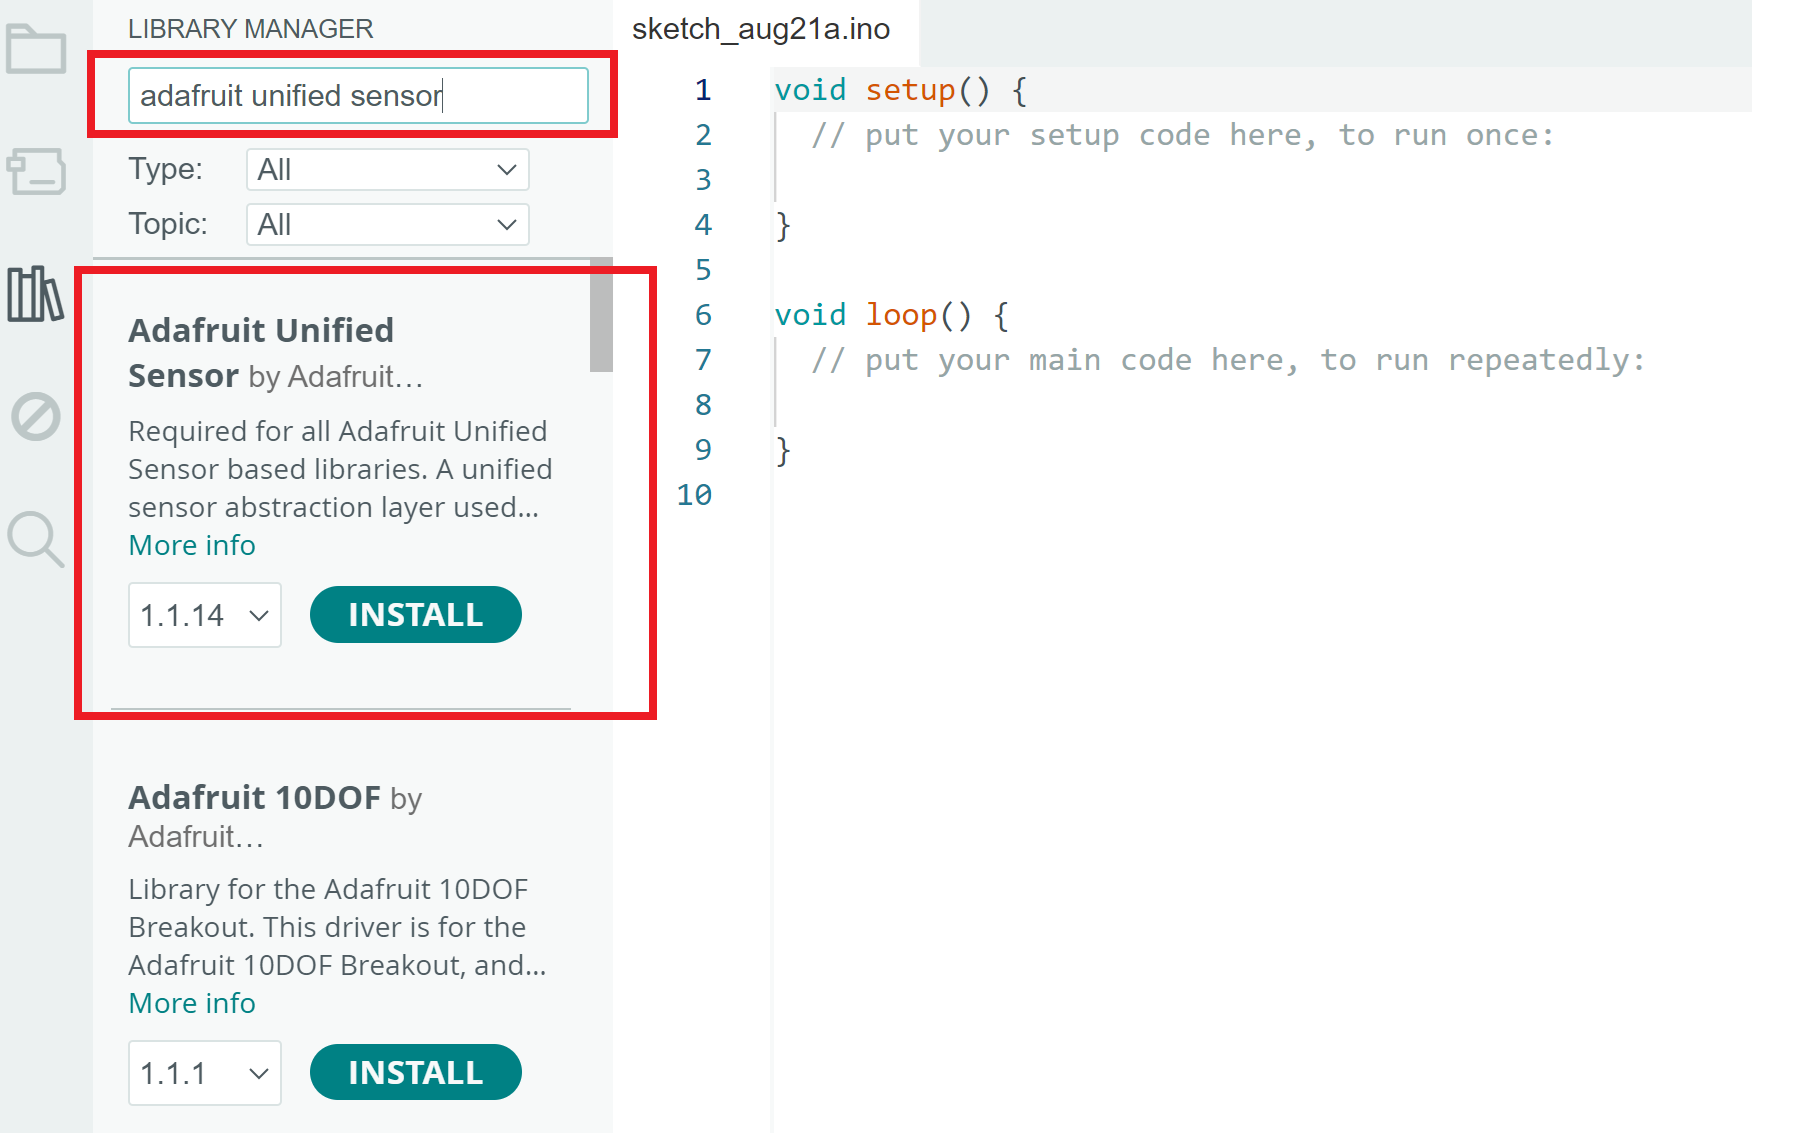1814x1133 pixels.
Task: Click the 'put your setup code here' comment
Action: 1183,135
